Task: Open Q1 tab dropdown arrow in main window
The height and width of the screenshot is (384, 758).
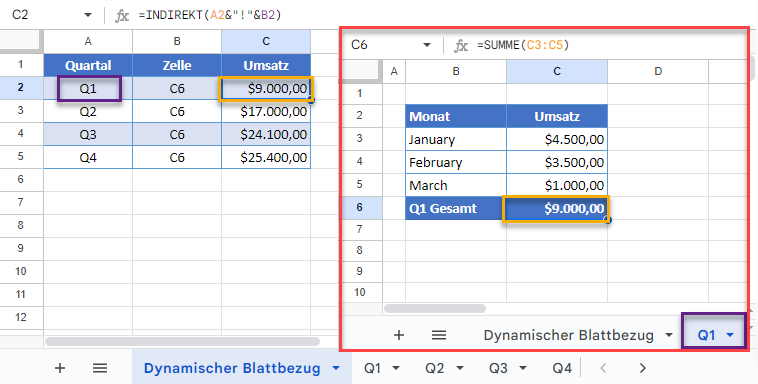Action: tap(395, 368)
